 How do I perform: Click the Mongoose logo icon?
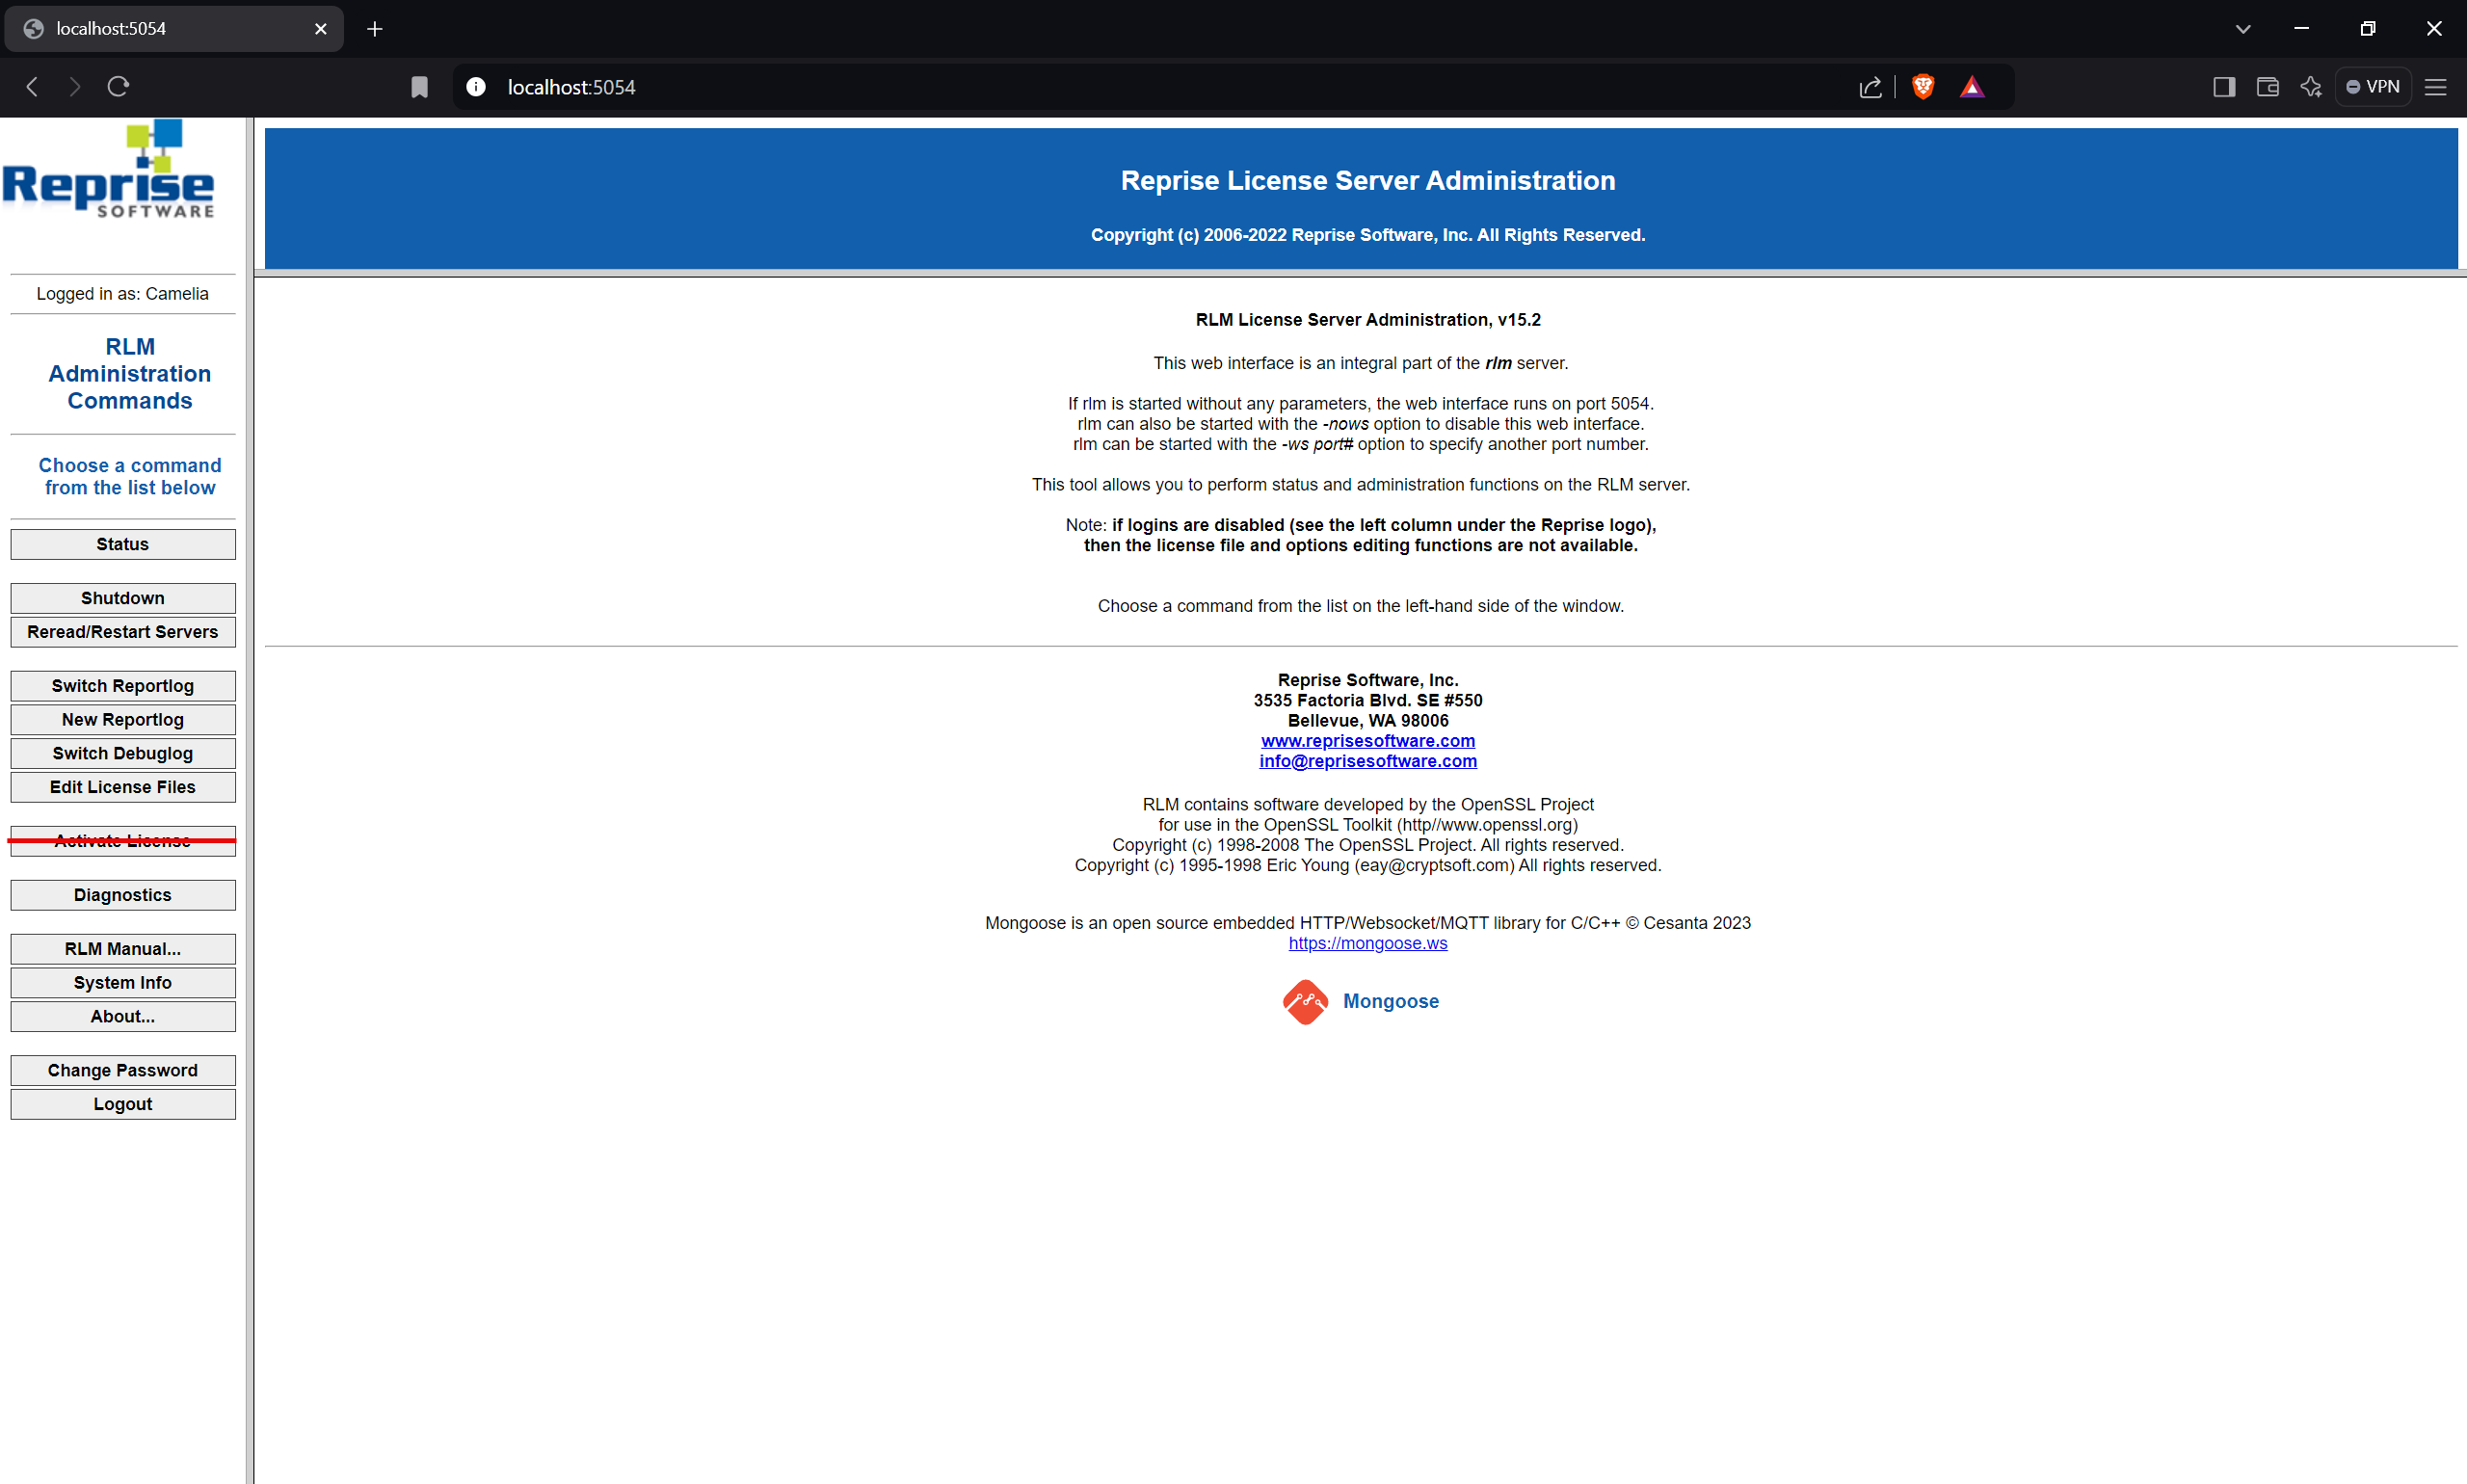coord(1305,1001)
